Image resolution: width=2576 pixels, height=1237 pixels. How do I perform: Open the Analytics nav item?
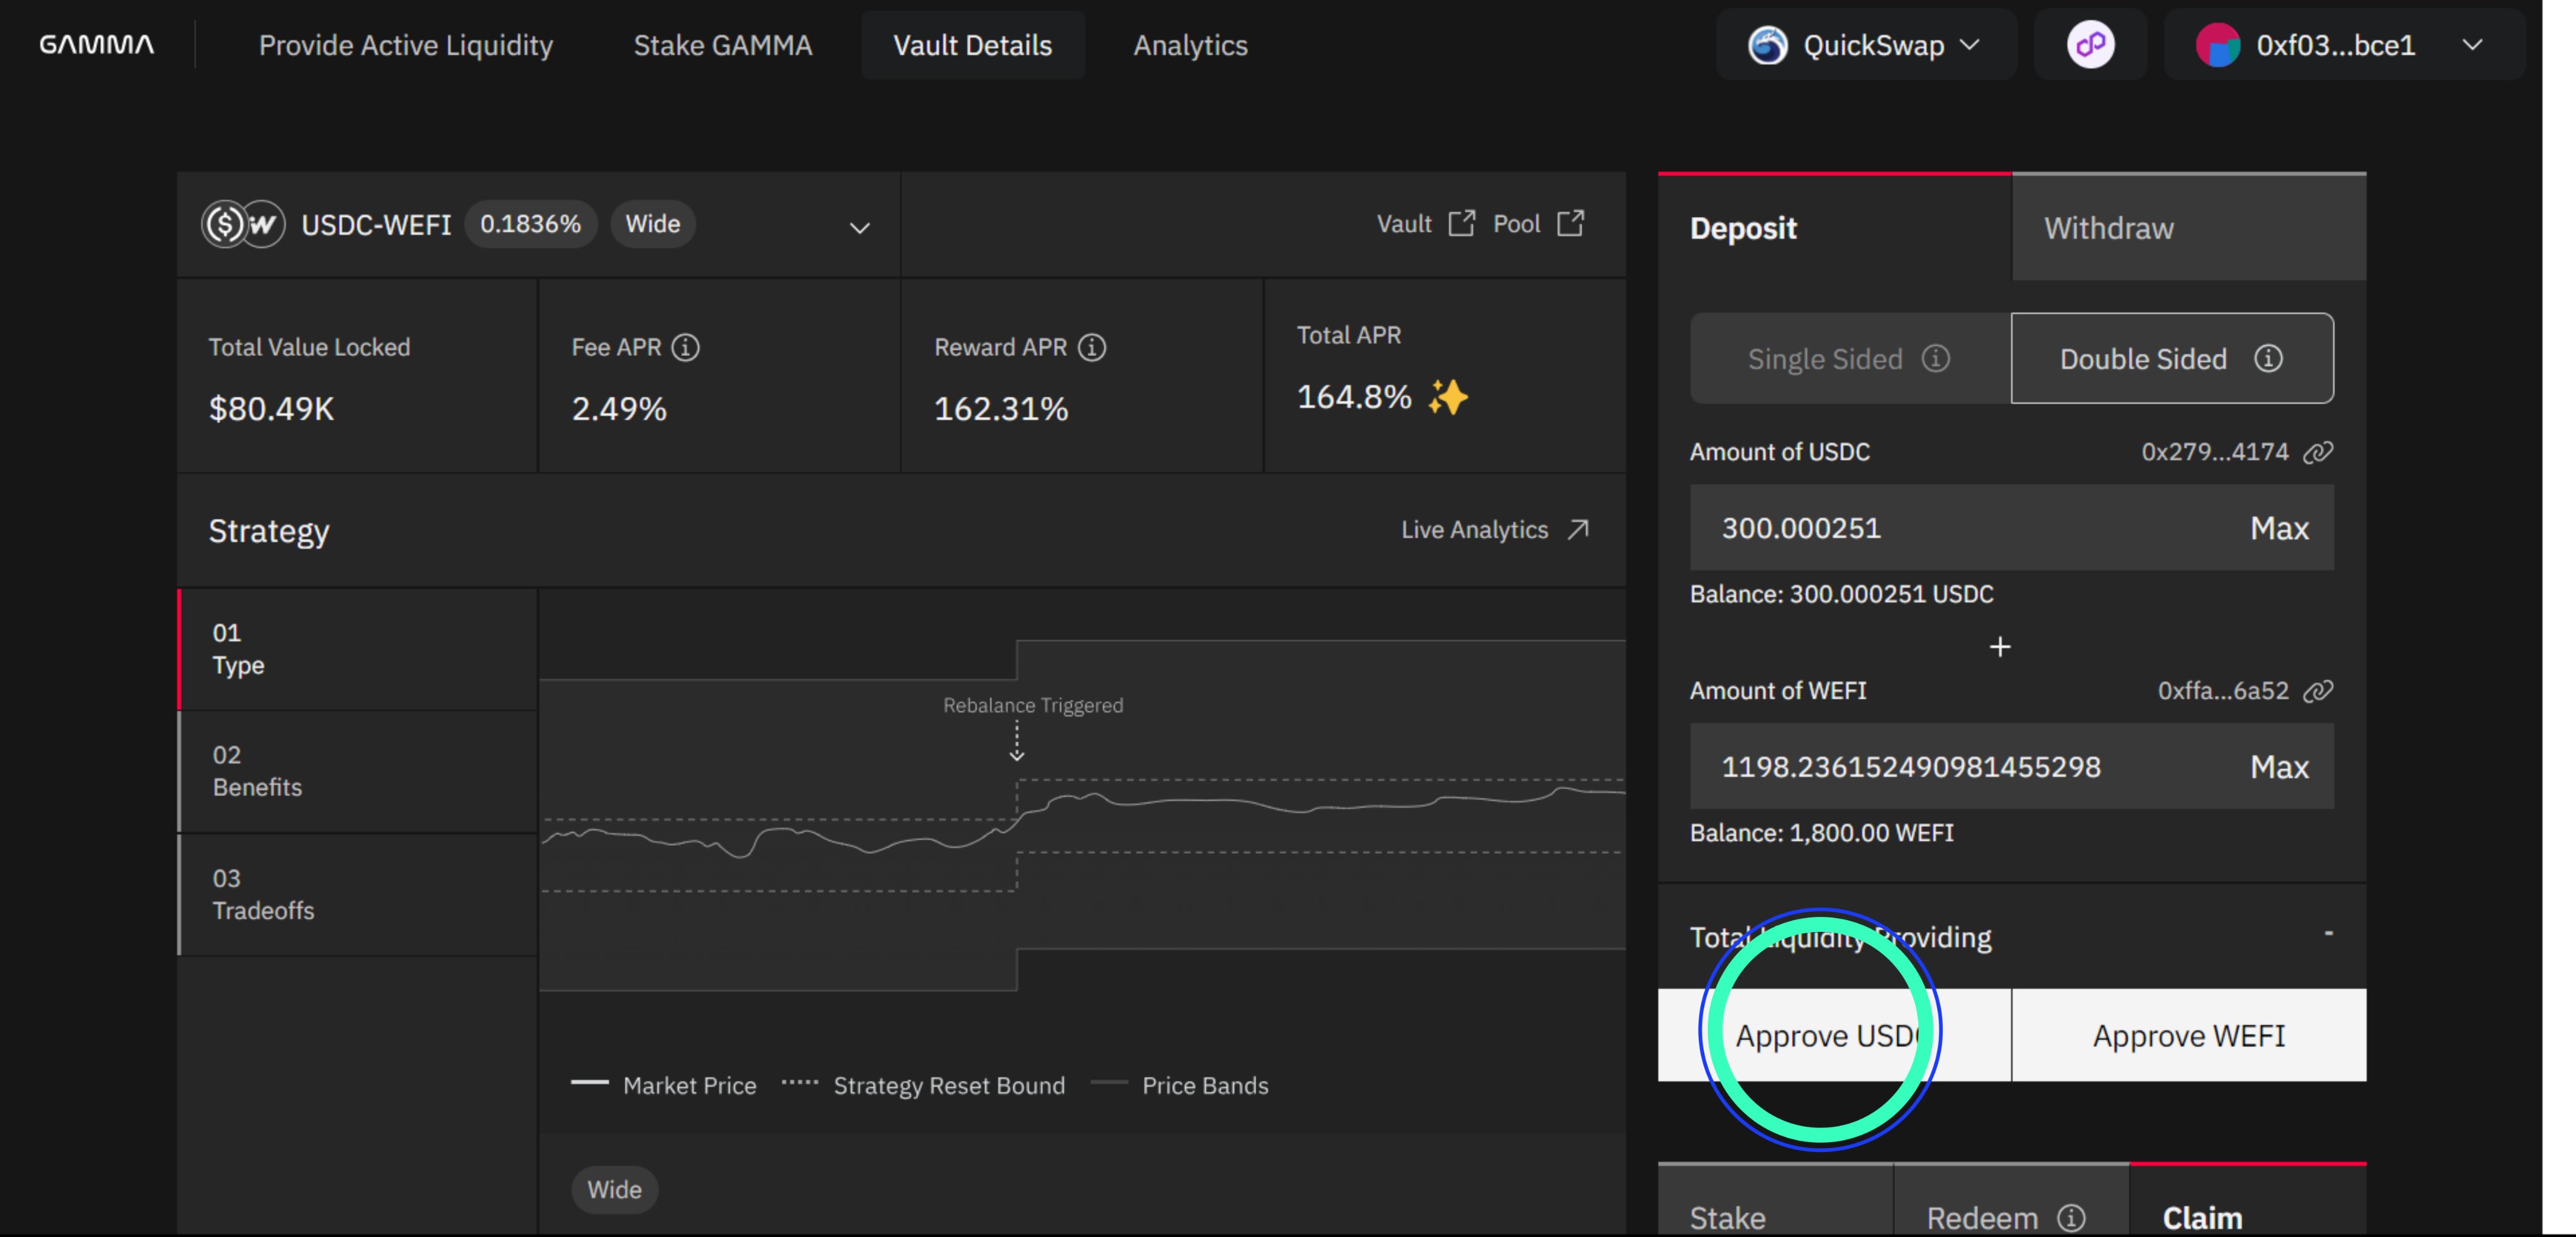[x=1190, y=45]
